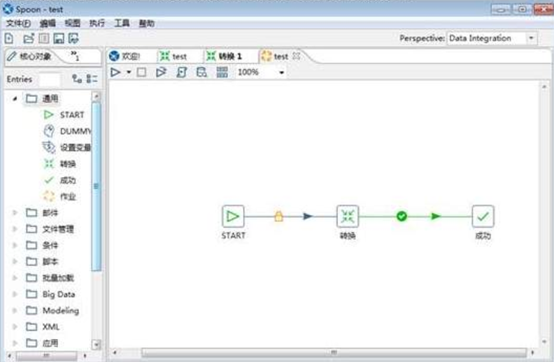Click the explore database icon in the canvas toolbar

click(201, 72)
